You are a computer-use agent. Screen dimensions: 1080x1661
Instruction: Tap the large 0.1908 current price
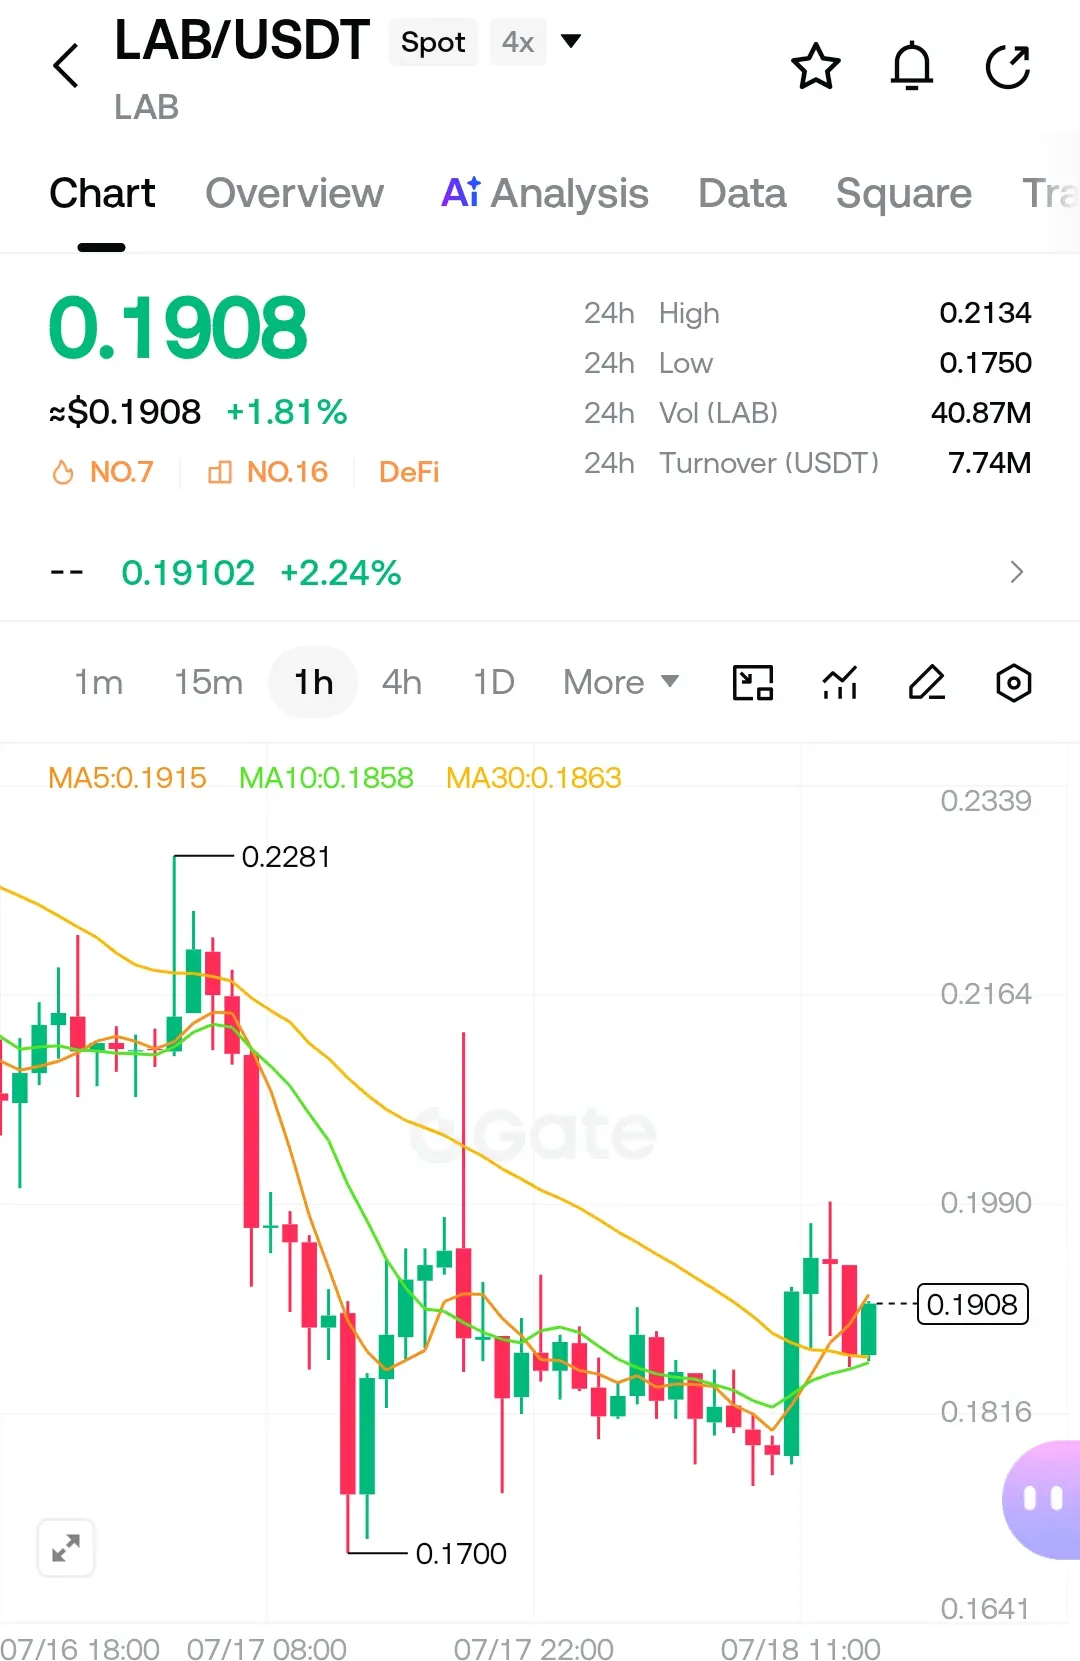coord(178,328)
